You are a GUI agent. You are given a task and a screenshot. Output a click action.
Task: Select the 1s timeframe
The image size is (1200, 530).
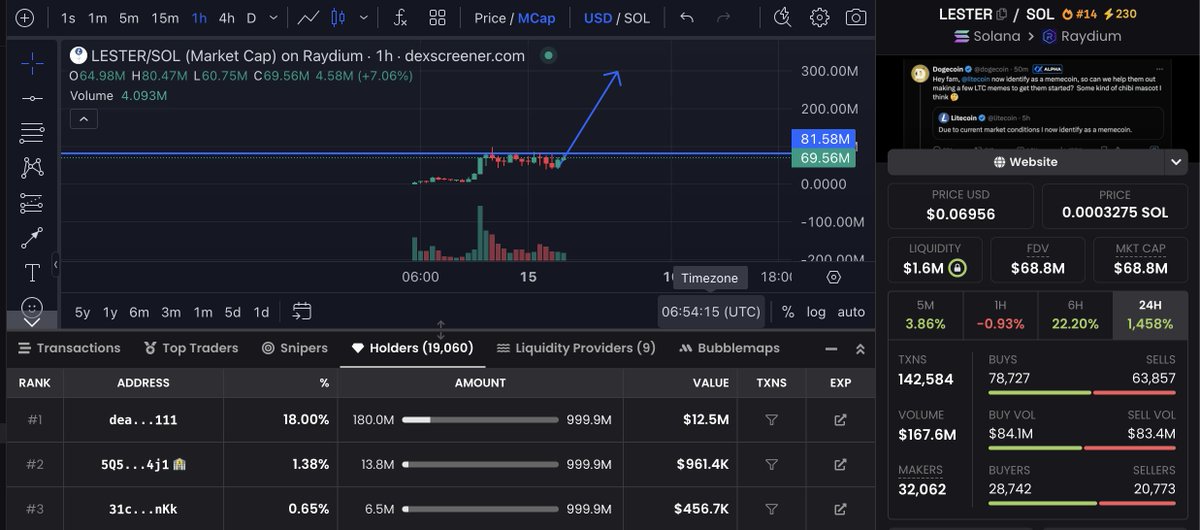click(68, 18)
